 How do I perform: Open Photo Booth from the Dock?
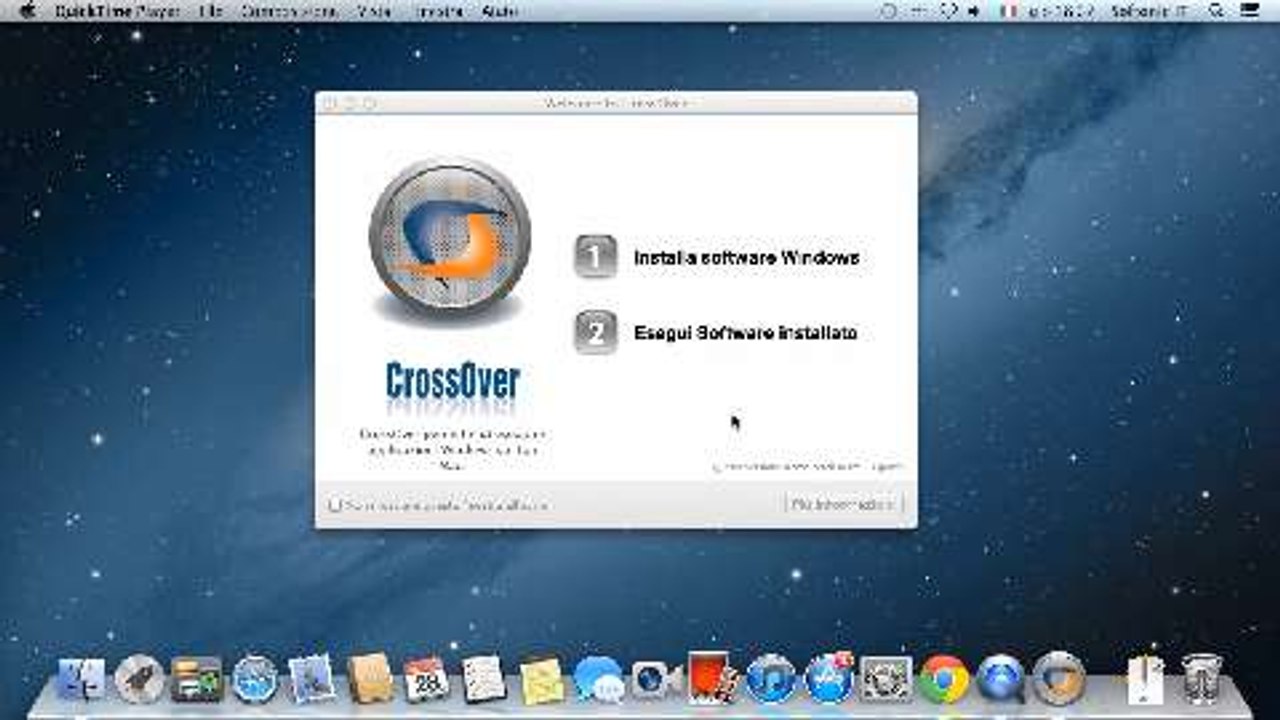click(713, 678)
